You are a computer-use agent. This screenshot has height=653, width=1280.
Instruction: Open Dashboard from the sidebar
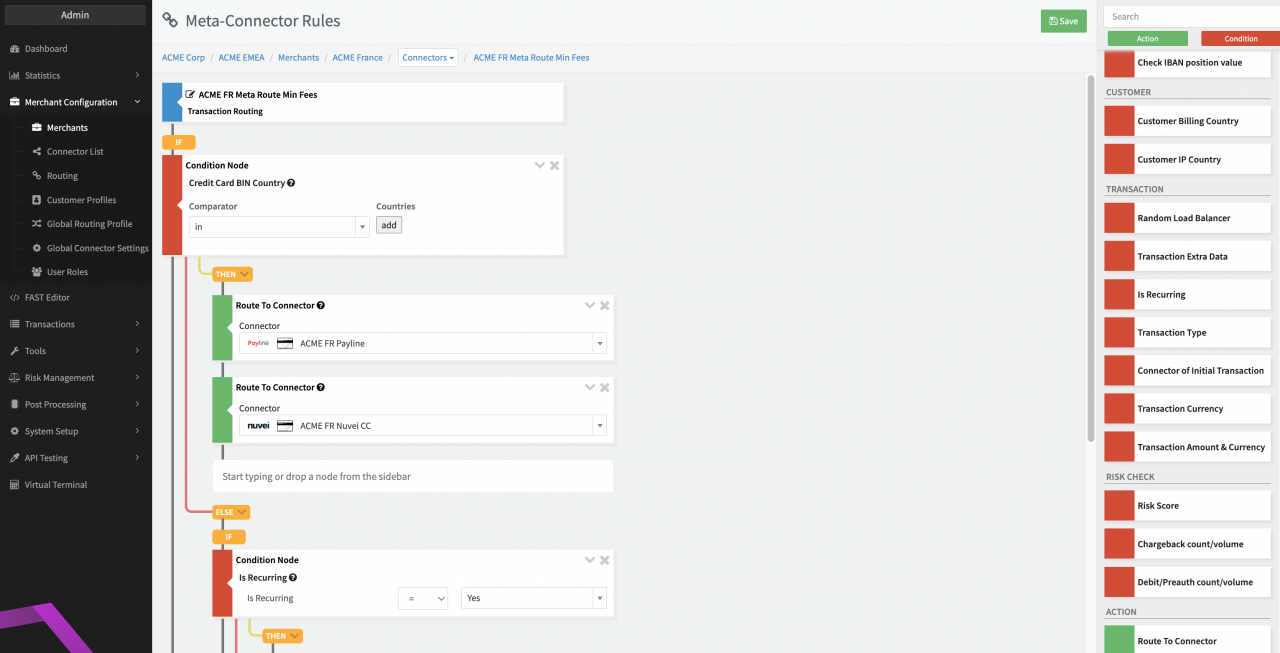[46, 49]
